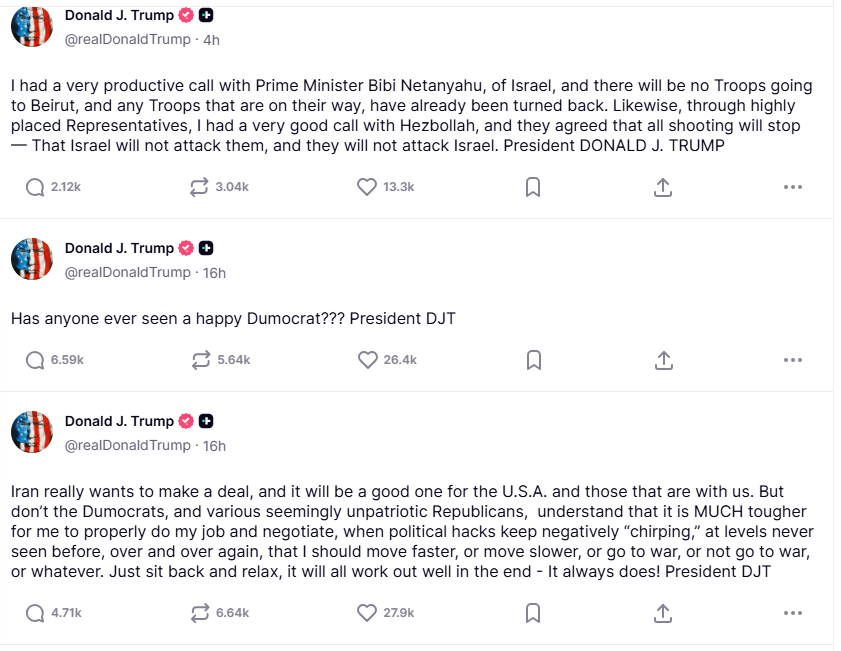Bookmark the happy Dumocrat post
841x651 pixels.
534,360
